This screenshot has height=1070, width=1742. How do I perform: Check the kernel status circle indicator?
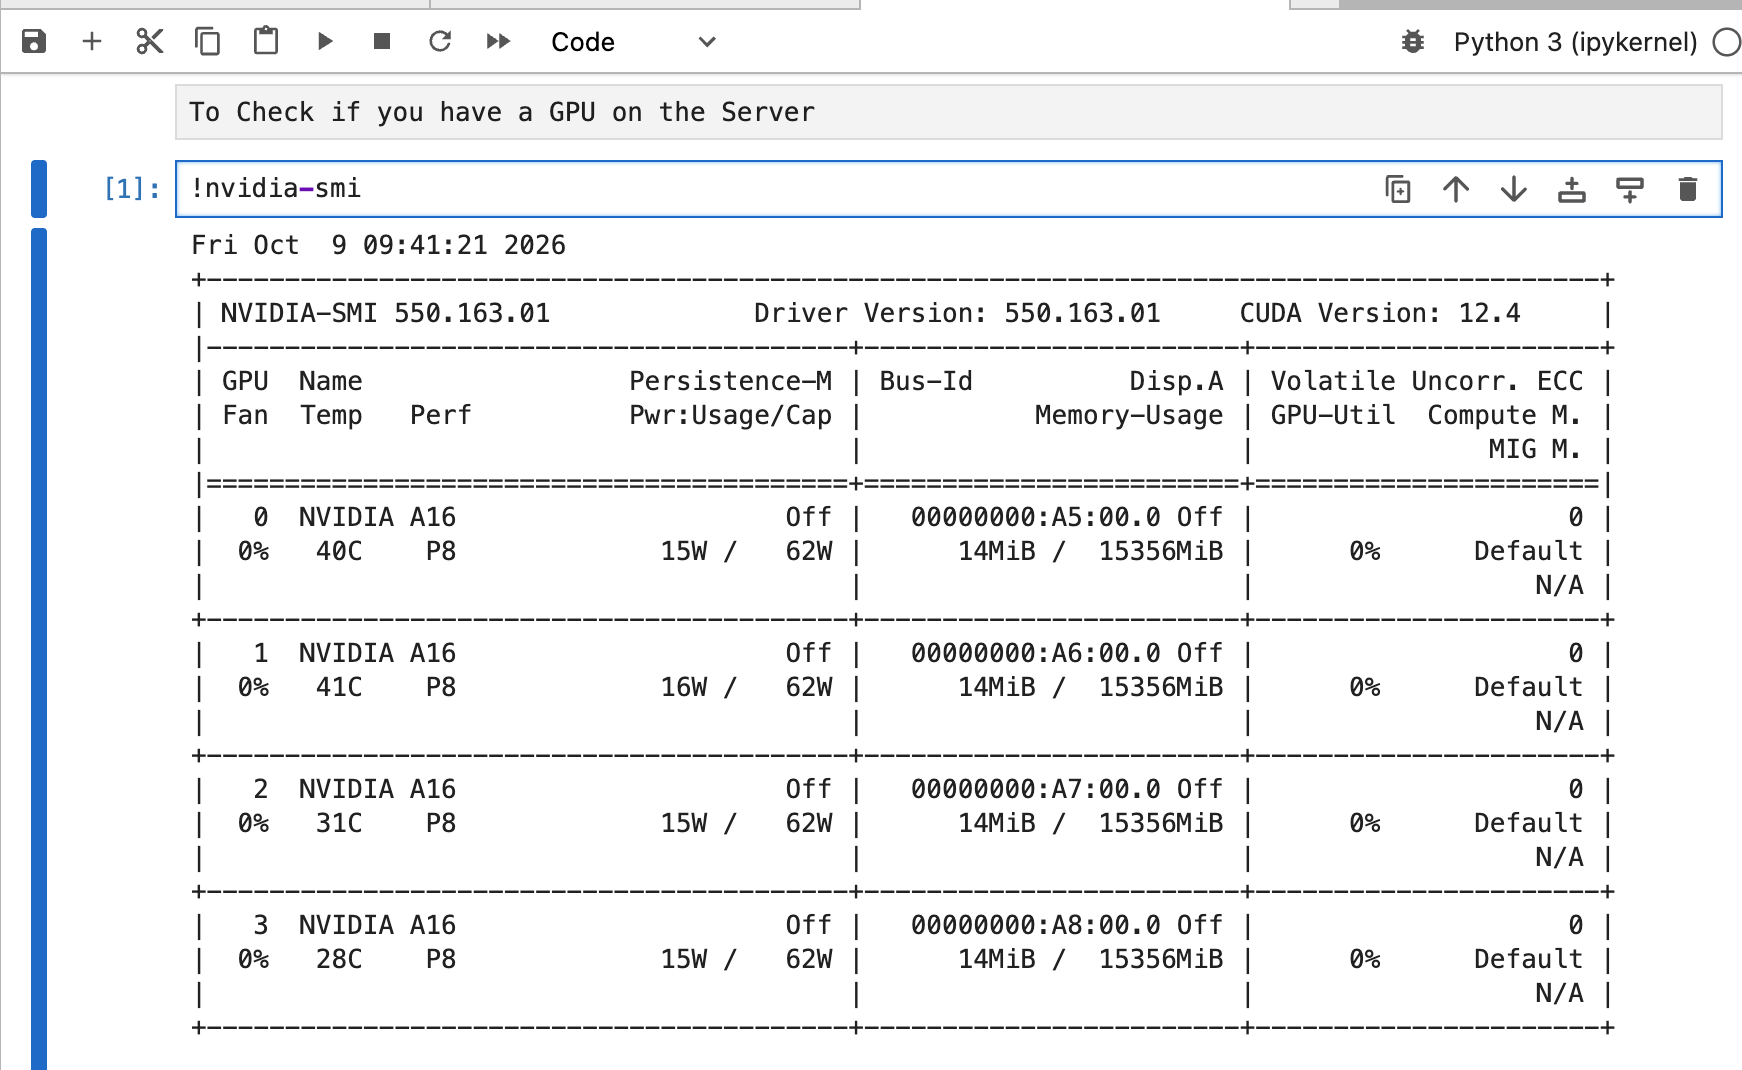[1727, 42]
